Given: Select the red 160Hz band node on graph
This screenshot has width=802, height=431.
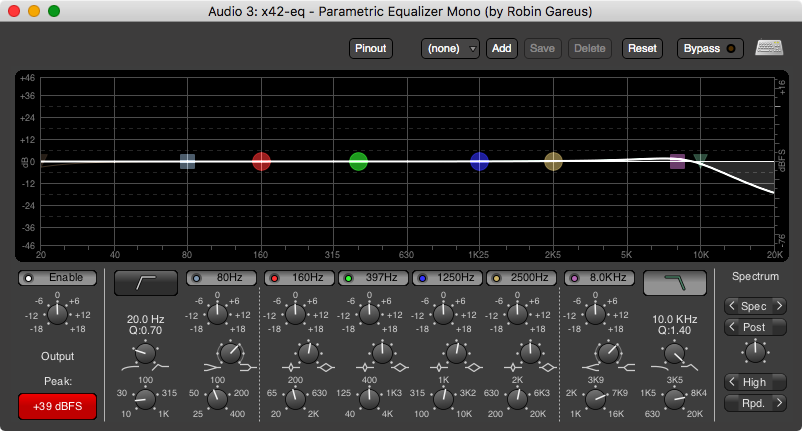Looking at the screenshot, I should [261, 161].
